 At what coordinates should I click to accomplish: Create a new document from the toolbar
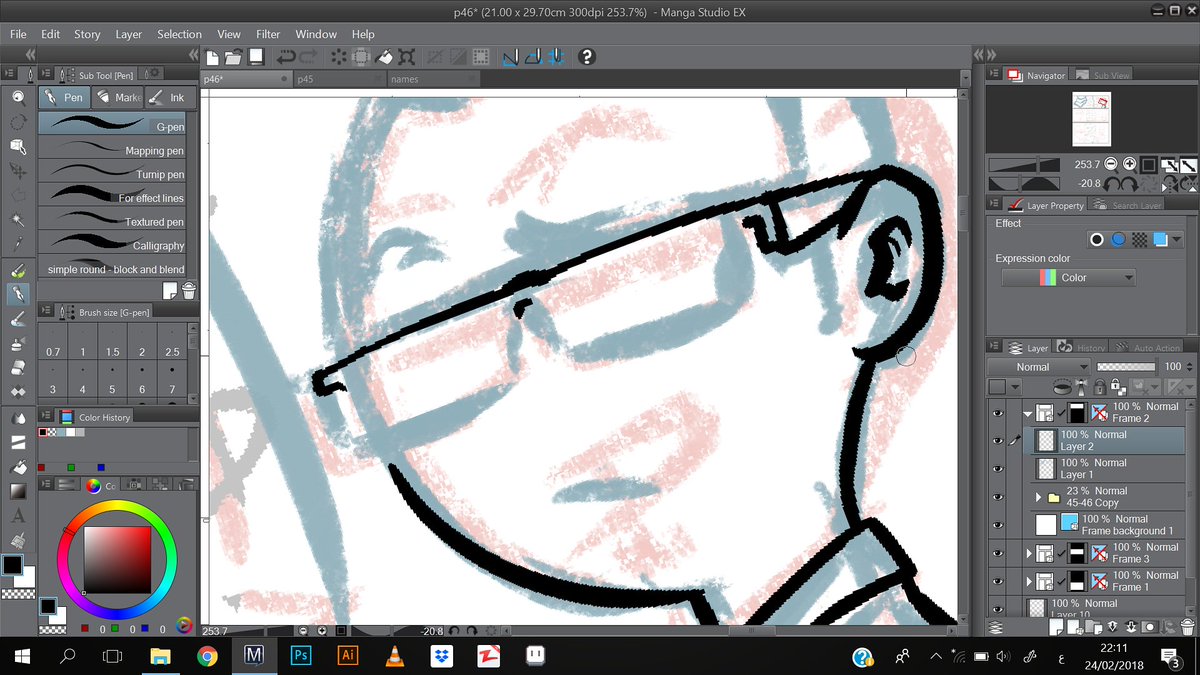tap(212, 57)
